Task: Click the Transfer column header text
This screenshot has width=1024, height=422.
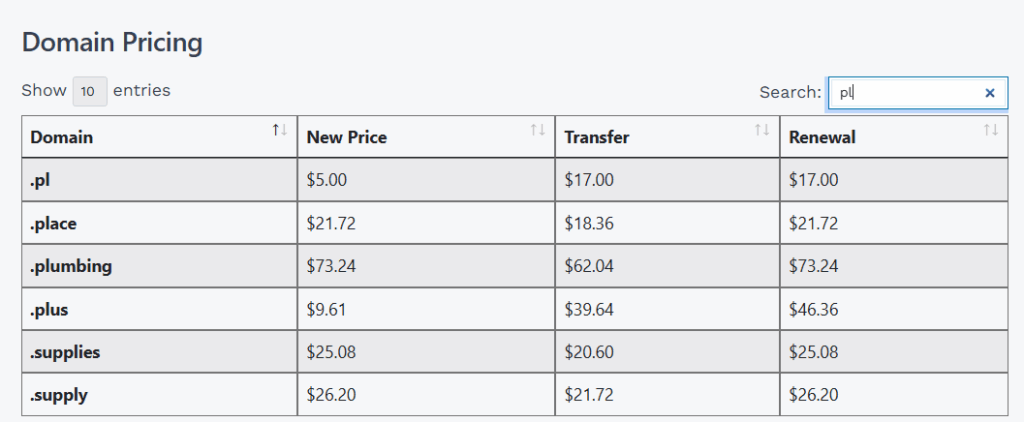Action: pos(597,138)
